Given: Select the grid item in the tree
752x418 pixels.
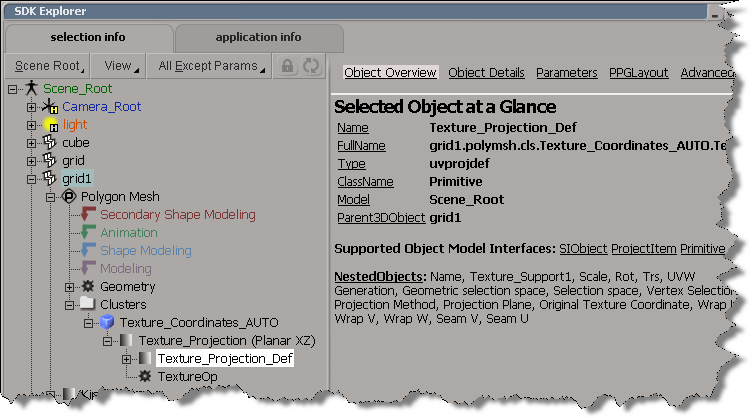Looking at the screenshot, I should tap(73, 161).
